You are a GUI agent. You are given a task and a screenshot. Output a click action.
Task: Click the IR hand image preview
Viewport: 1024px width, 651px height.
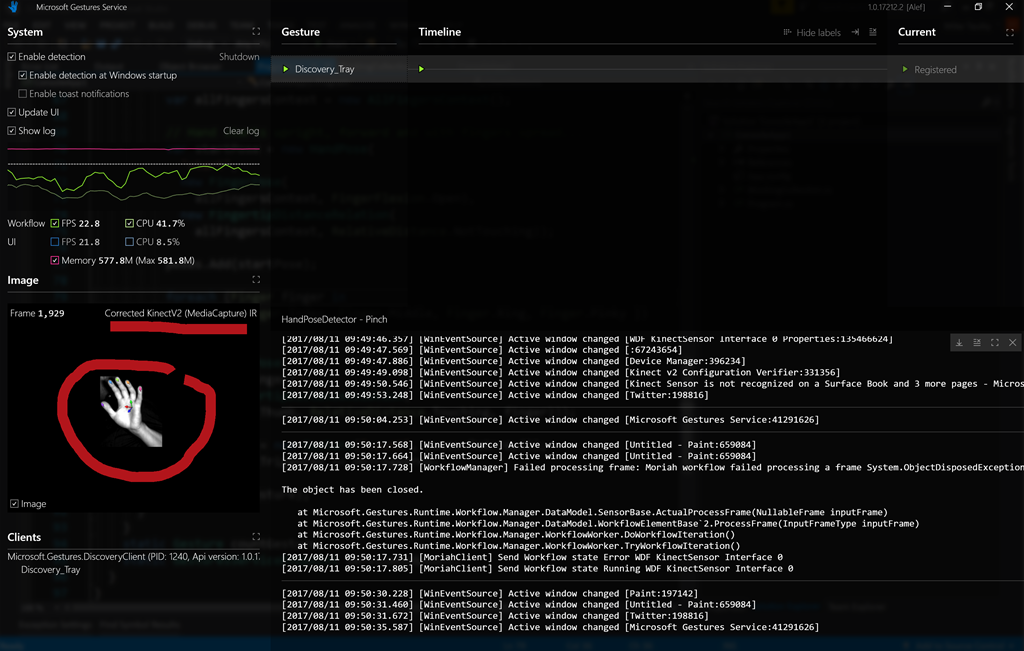click(x=131, y=411)
